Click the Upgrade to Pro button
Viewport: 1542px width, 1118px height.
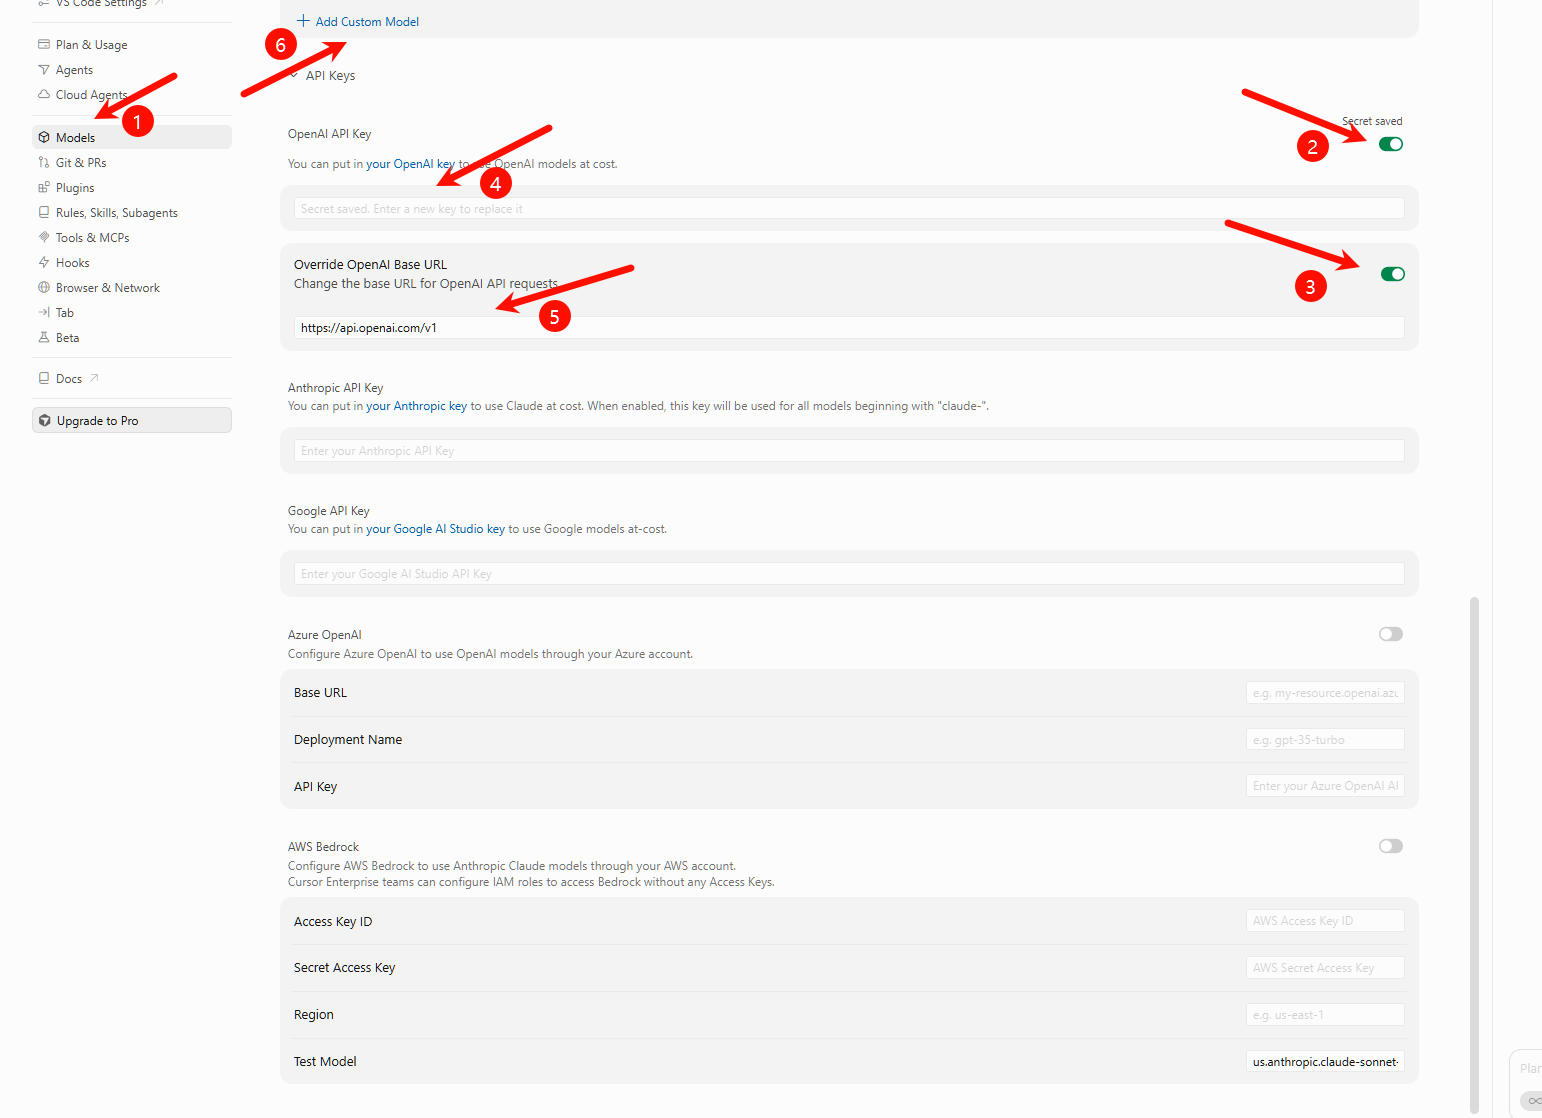(x=132, y=420)
